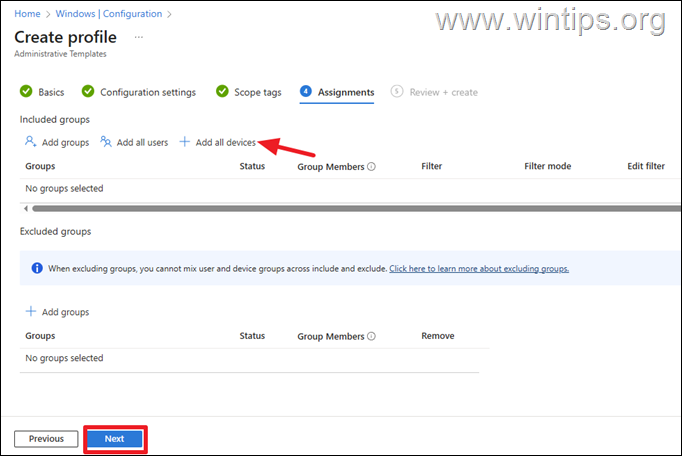The height and width of the screenshot is (456, 682).
Task: Open the ellipsis menu beside Create profile
Action: (x=138, y=37)
